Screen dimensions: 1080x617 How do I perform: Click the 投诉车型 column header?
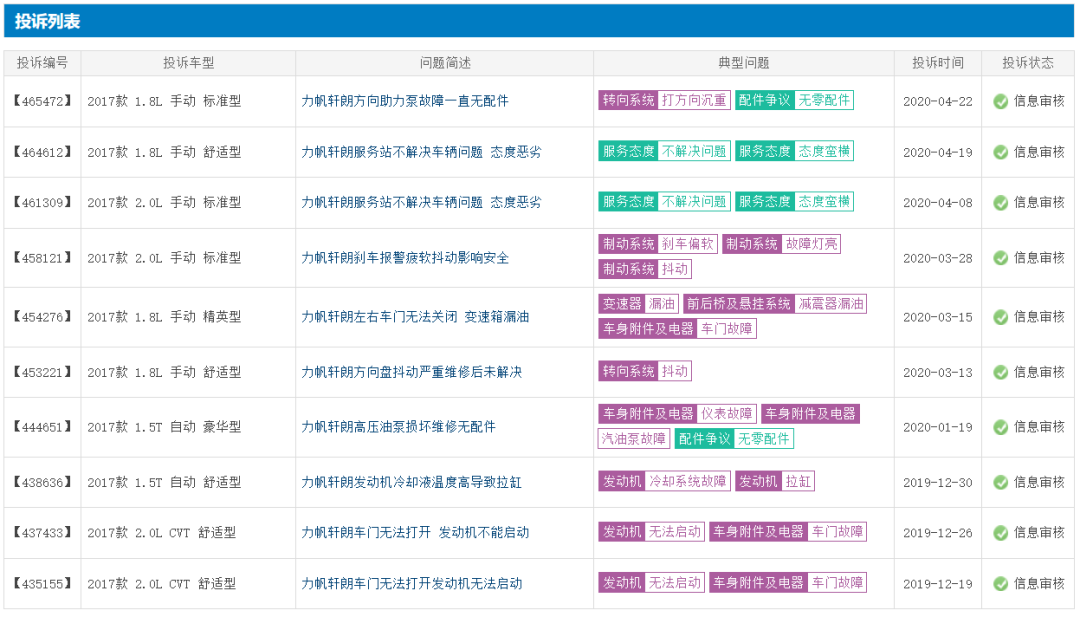188,63
